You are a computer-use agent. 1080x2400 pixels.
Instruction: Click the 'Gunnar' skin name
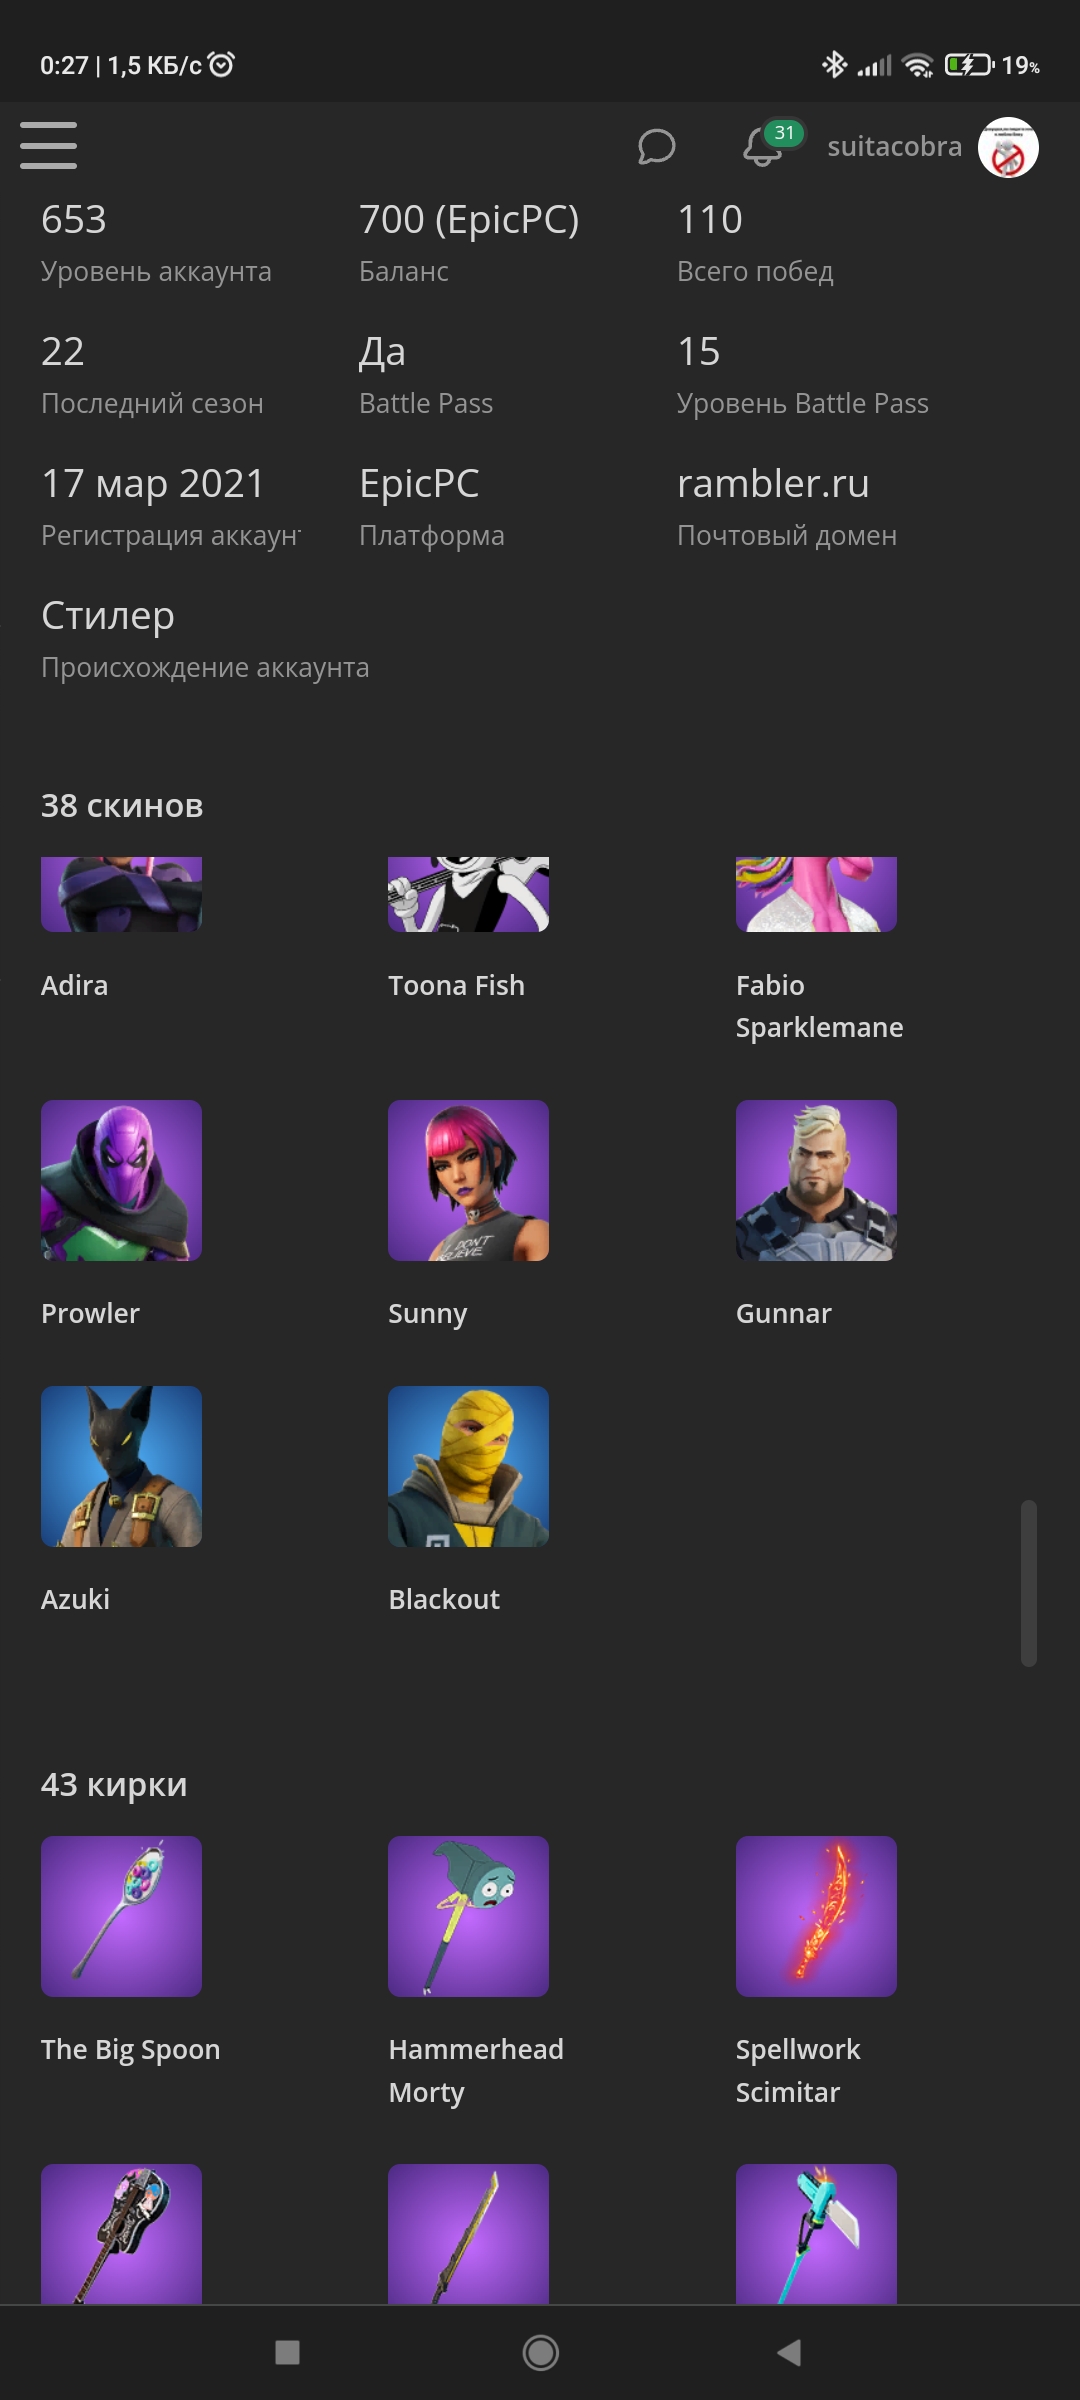[x=783, y=1314]
